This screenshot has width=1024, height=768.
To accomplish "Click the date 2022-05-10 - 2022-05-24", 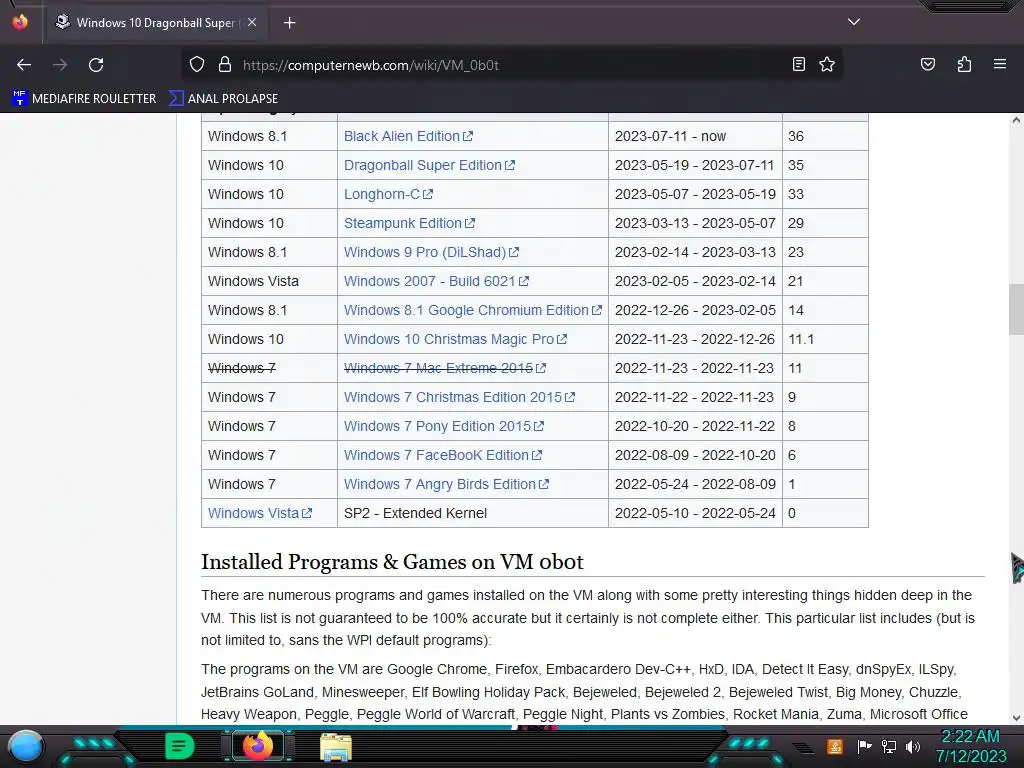I will point(695,513).
